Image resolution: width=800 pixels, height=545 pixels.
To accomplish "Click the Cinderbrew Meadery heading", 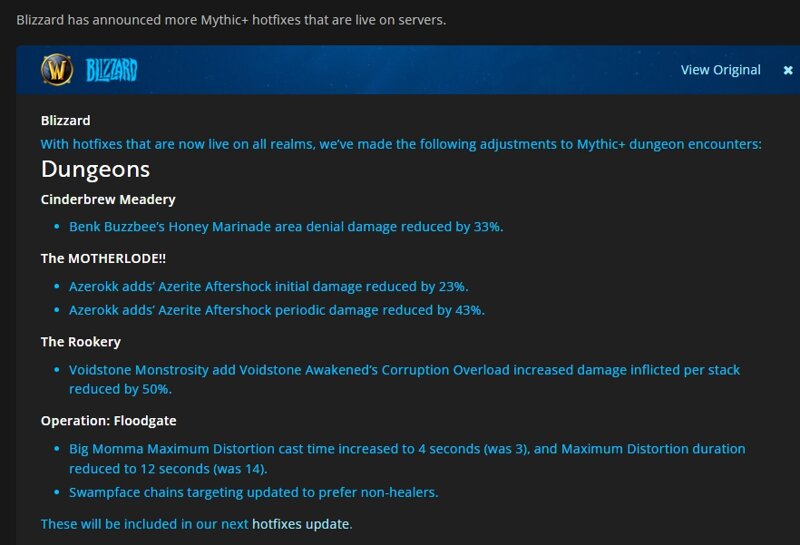I will 108,200.
